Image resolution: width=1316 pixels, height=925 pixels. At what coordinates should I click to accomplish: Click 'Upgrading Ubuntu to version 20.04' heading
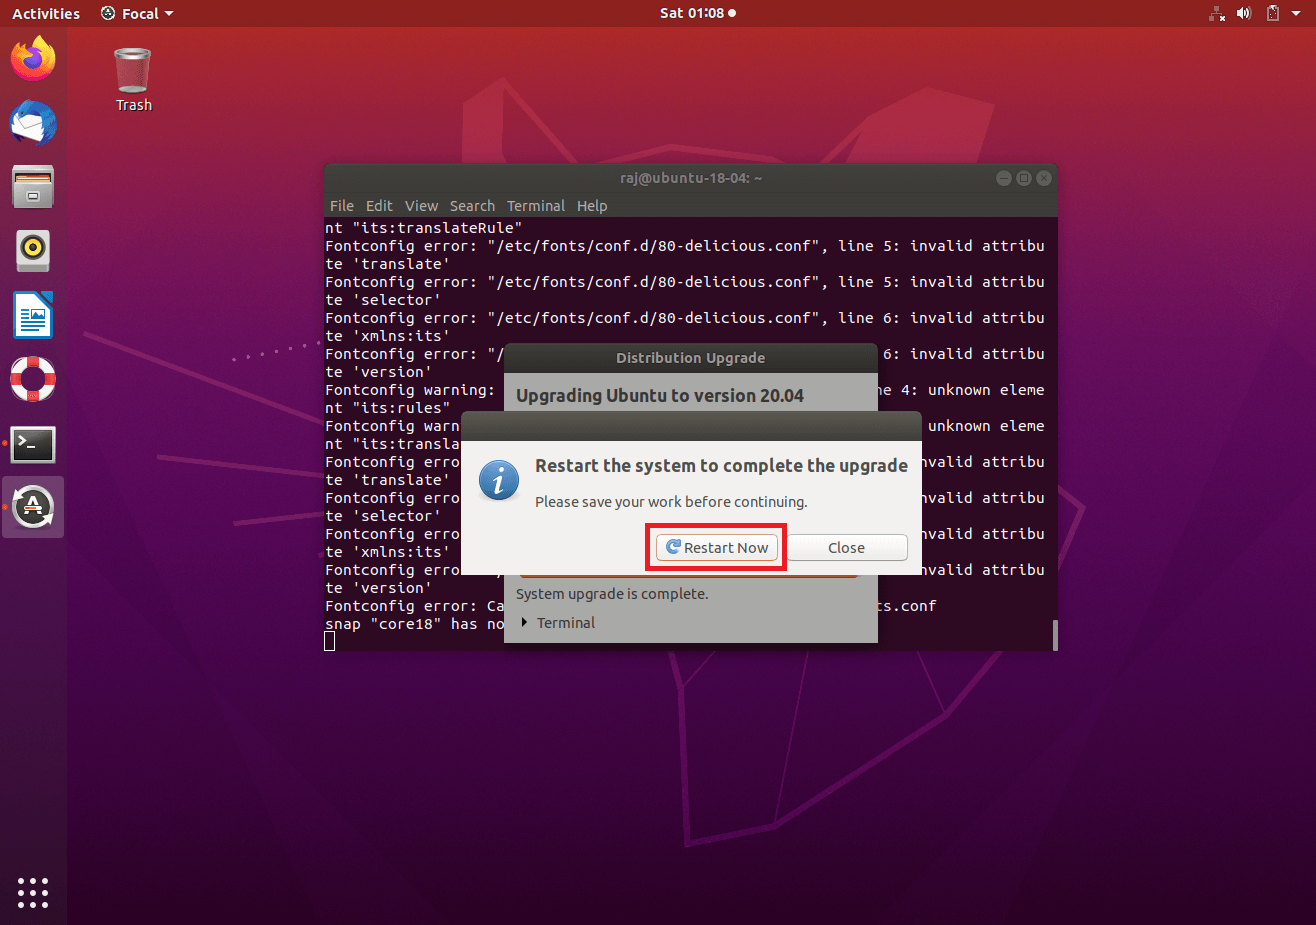(x=660, y=396)
